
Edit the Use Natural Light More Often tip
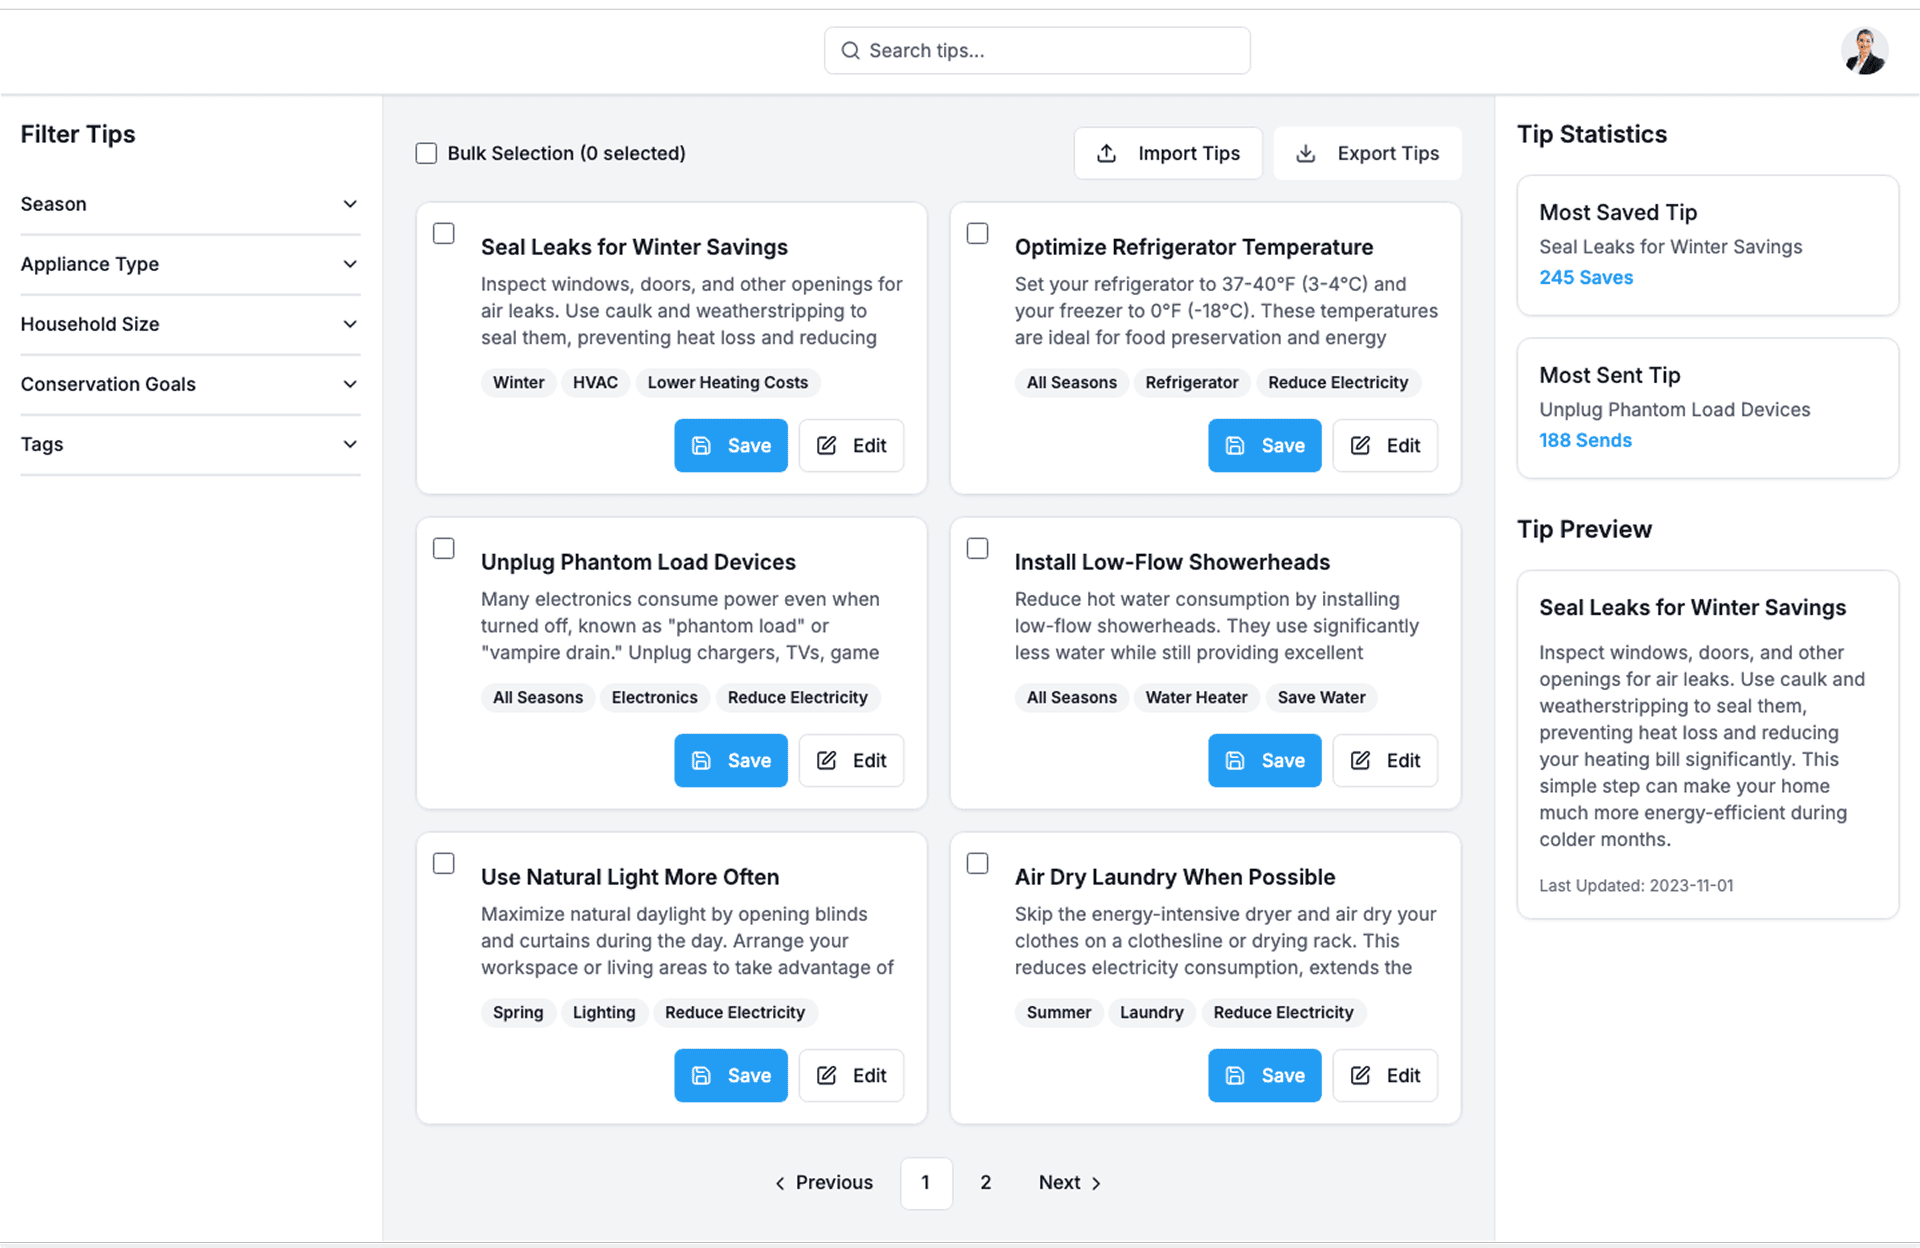click(x=850, y=1076)
